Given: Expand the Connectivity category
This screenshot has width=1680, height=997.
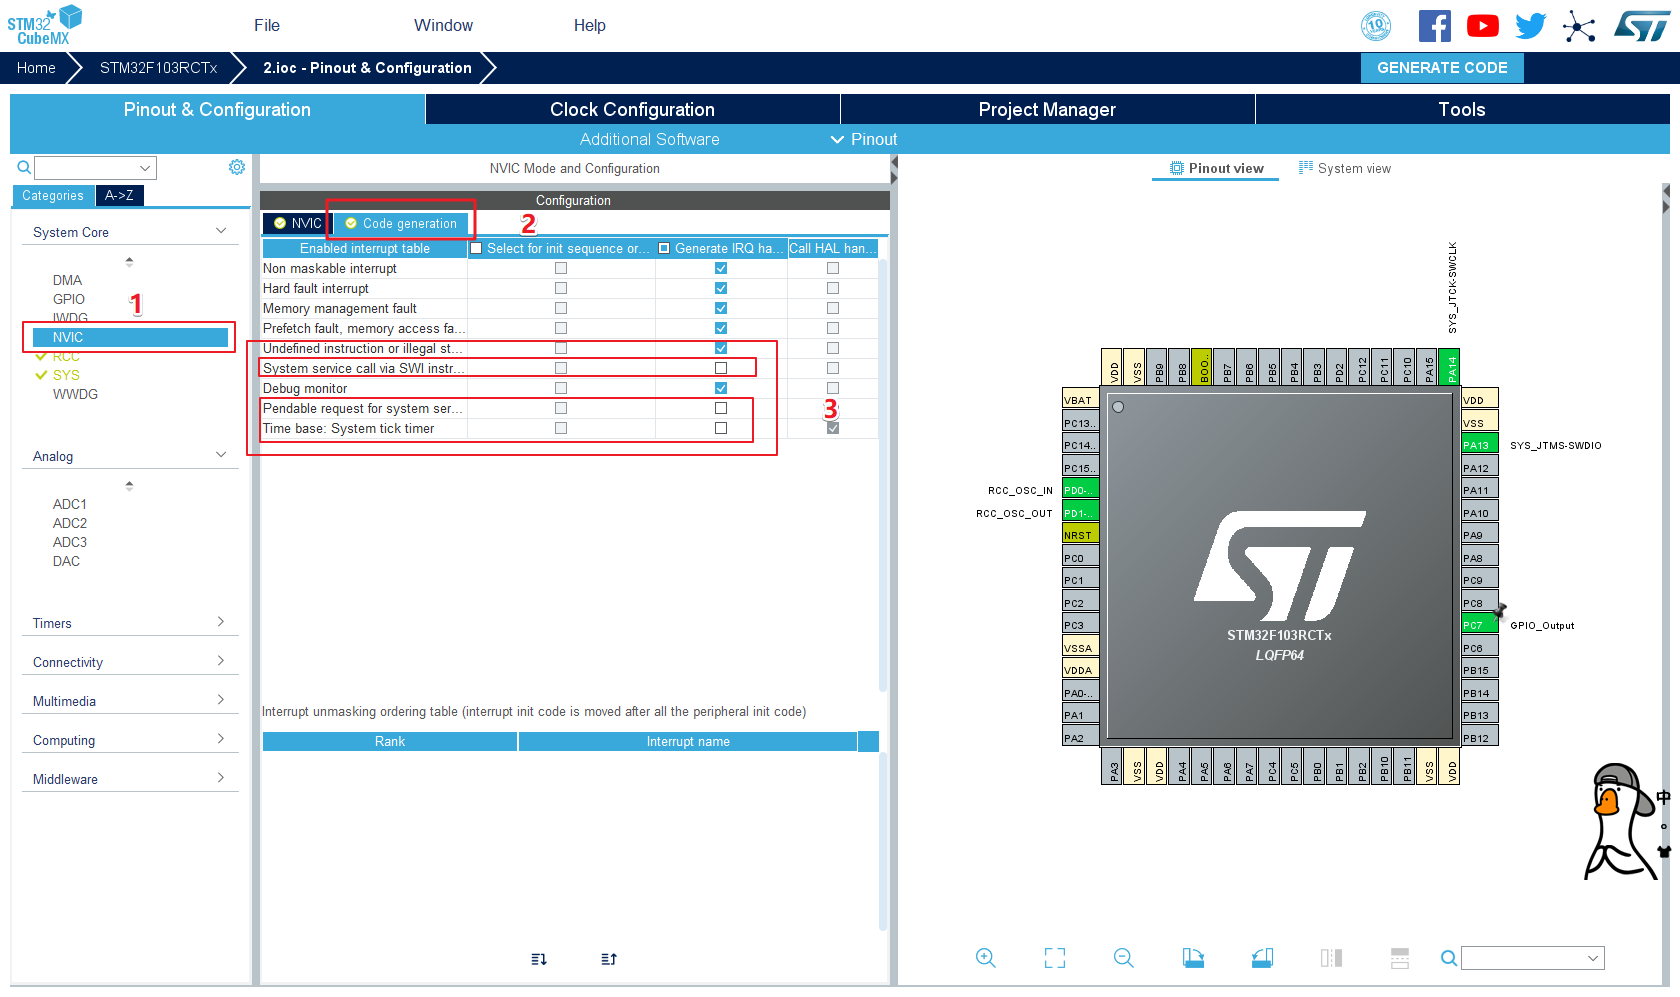Looking at the screenshot, I should [x=221, y=661].
